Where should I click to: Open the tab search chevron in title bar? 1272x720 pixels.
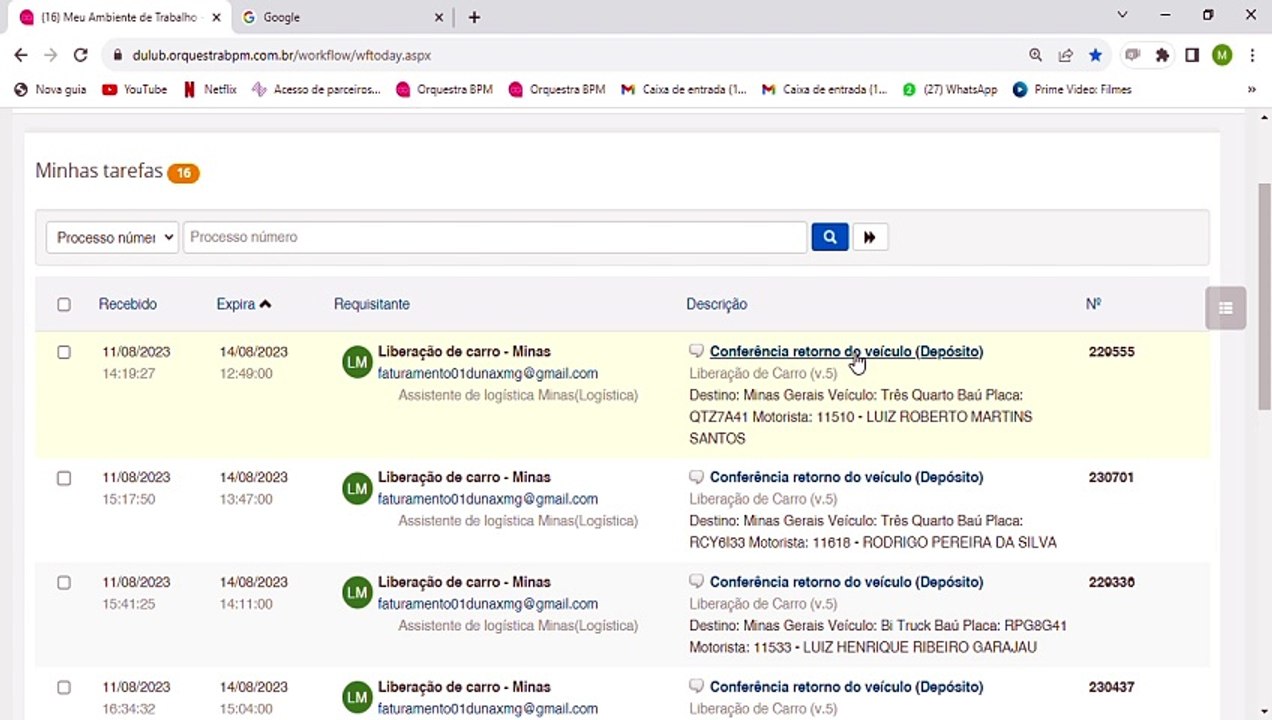(1122, 15)
